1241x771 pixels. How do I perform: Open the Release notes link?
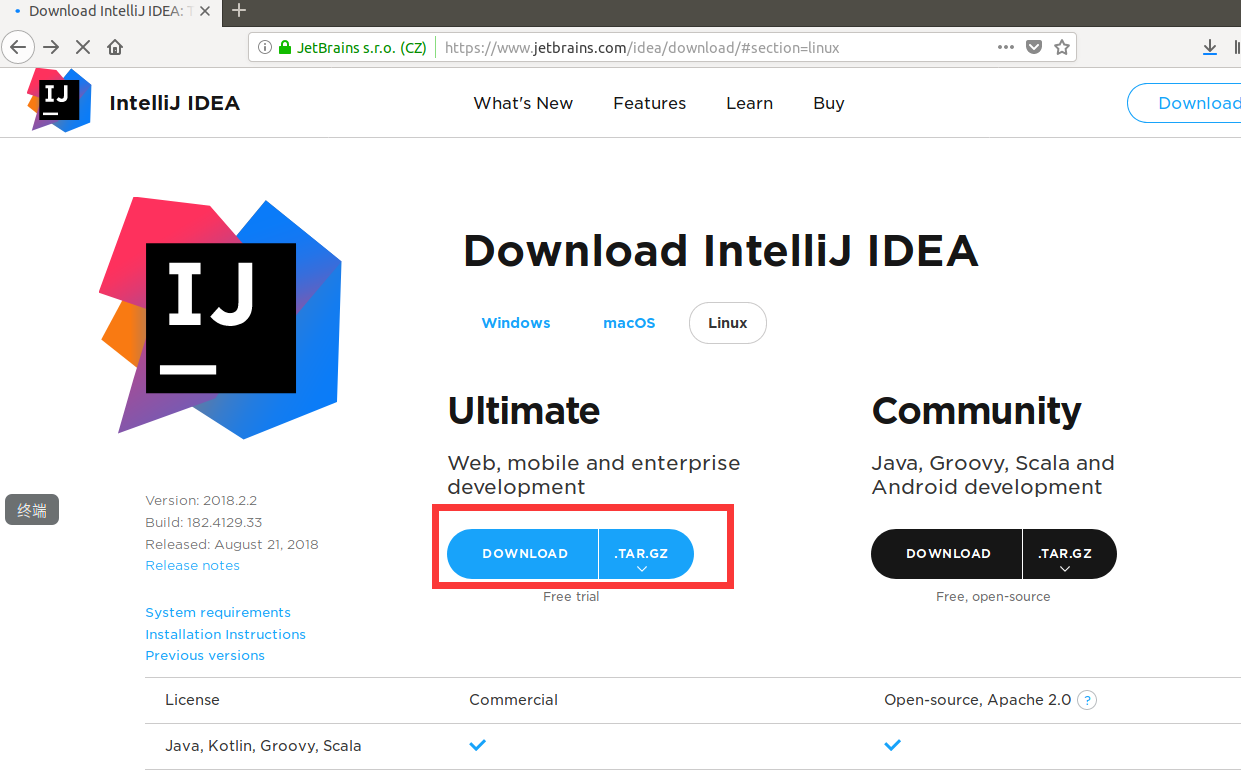click(193, 566)
